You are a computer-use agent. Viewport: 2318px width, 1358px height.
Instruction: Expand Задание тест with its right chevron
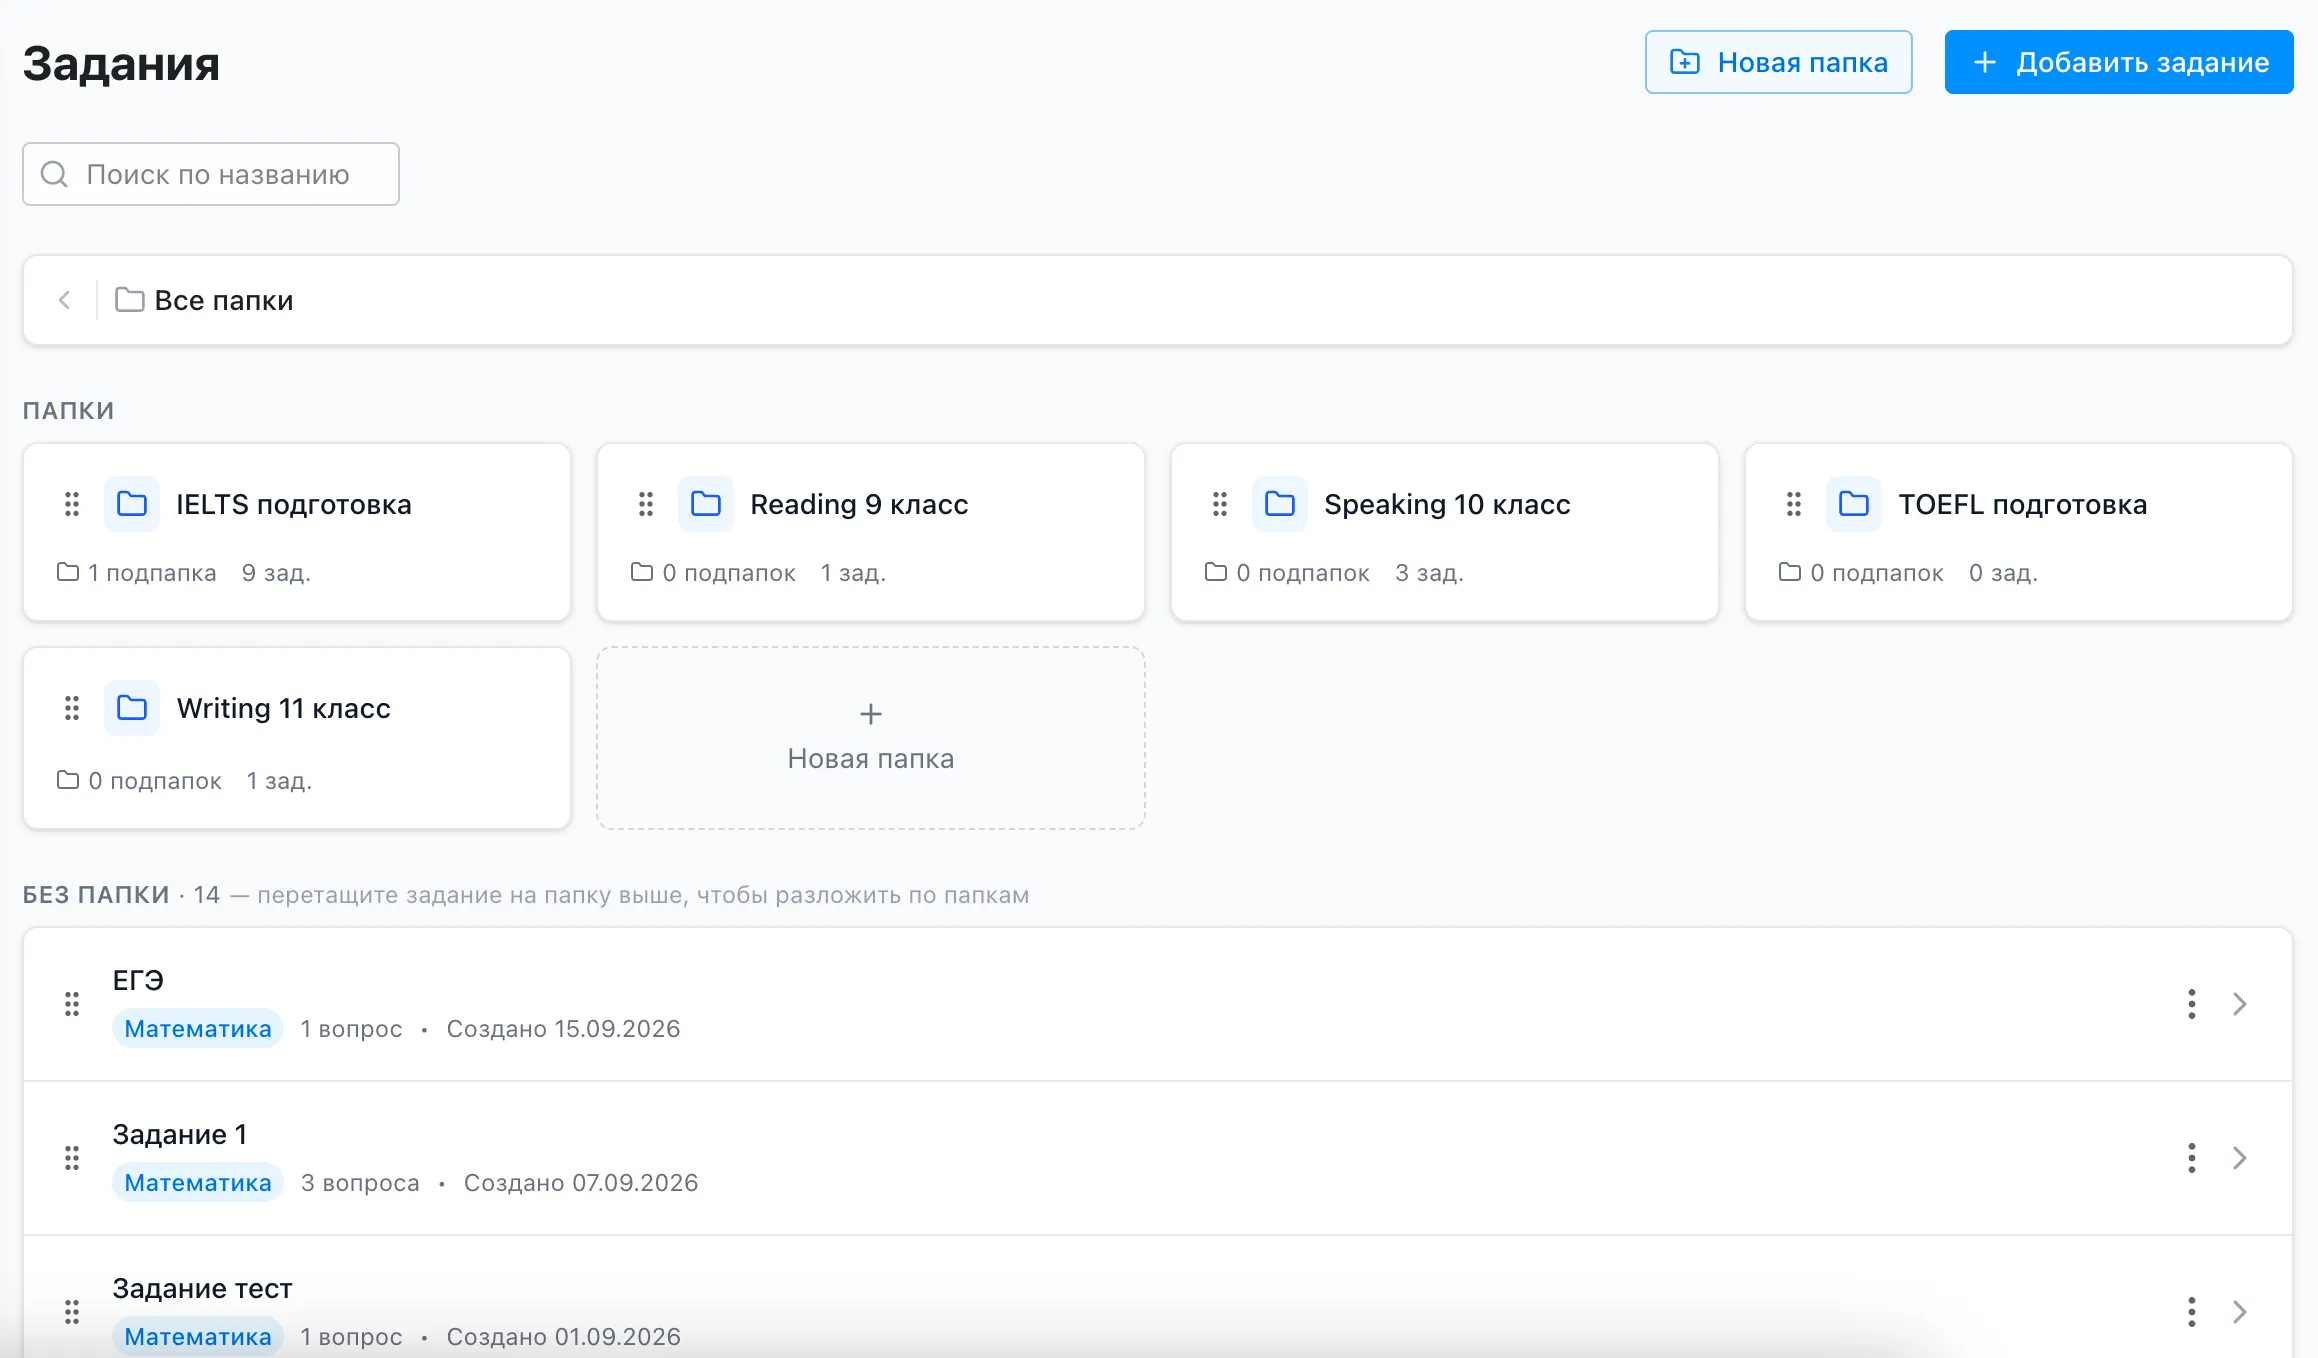pyautogui.click(x=2240, y=1312)
